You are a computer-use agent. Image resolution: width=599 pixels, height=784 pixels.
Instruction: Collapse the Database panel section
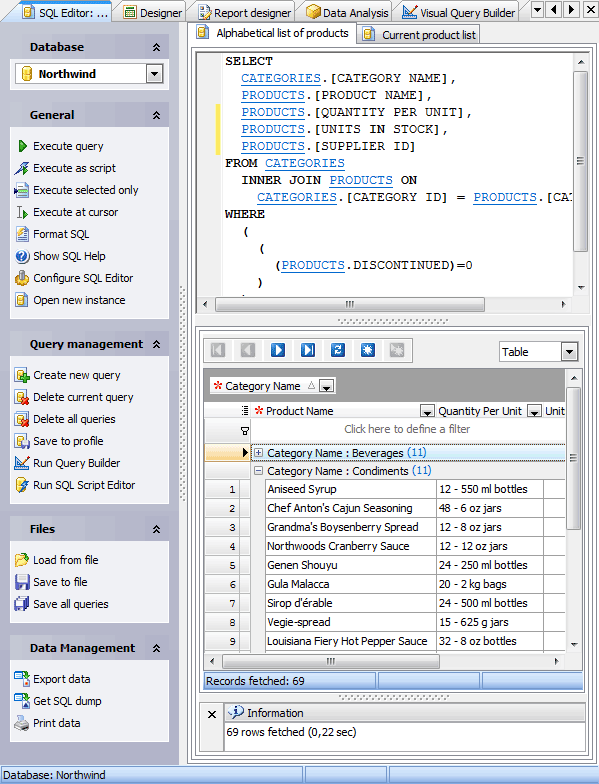(x=156, y=47)
